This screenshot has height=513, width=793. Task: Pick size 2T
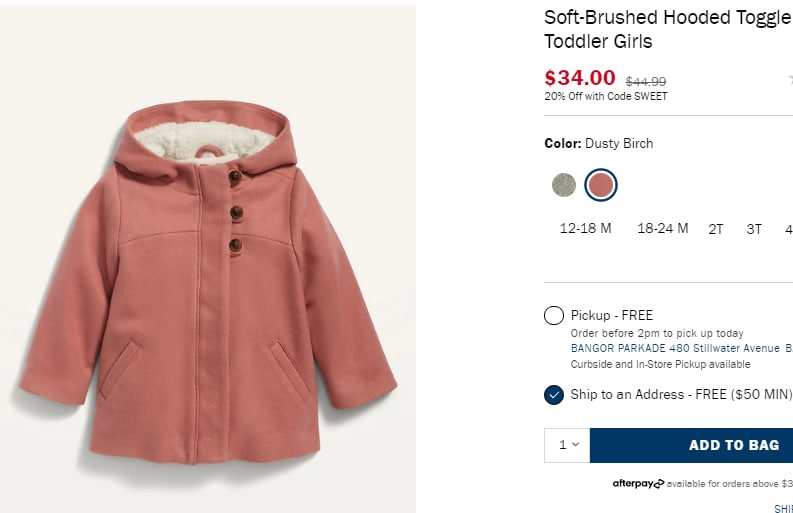coord(716,229)
